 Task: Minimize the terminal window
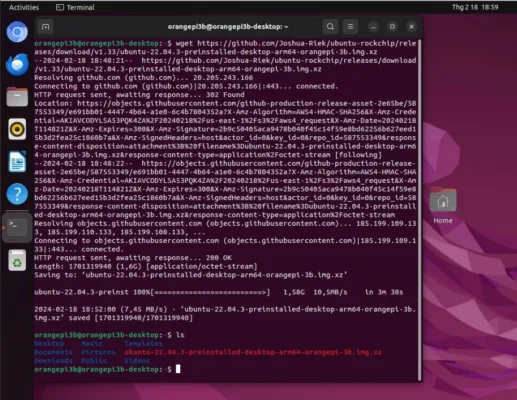click(x=373, y=27)
